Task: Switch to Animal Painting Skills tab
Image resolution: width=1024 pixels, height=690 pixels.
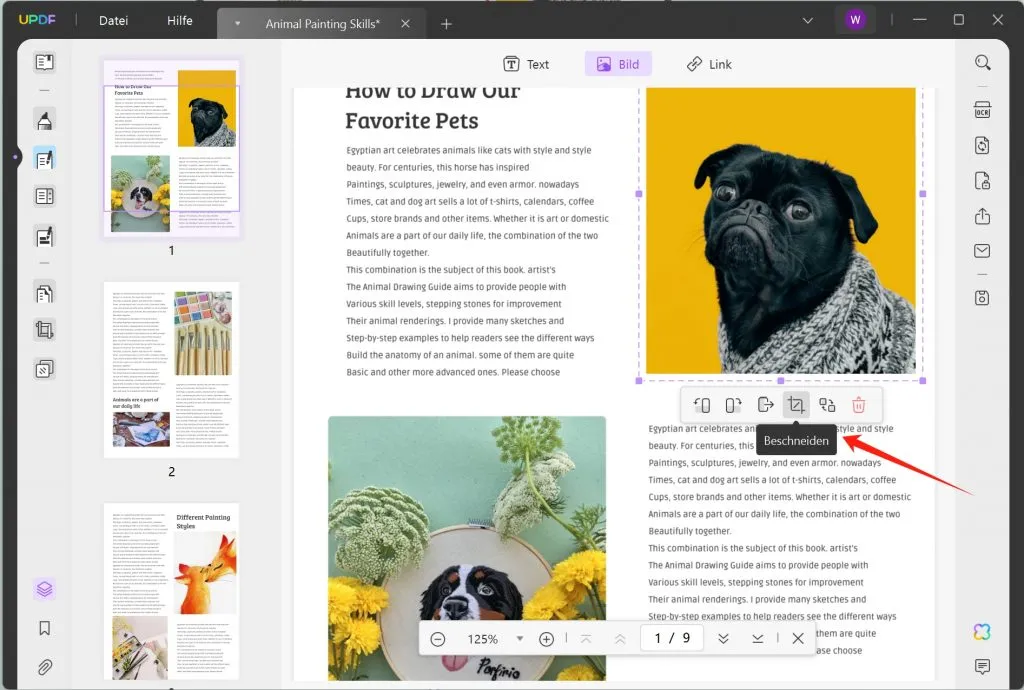Action: coord(322,24)
